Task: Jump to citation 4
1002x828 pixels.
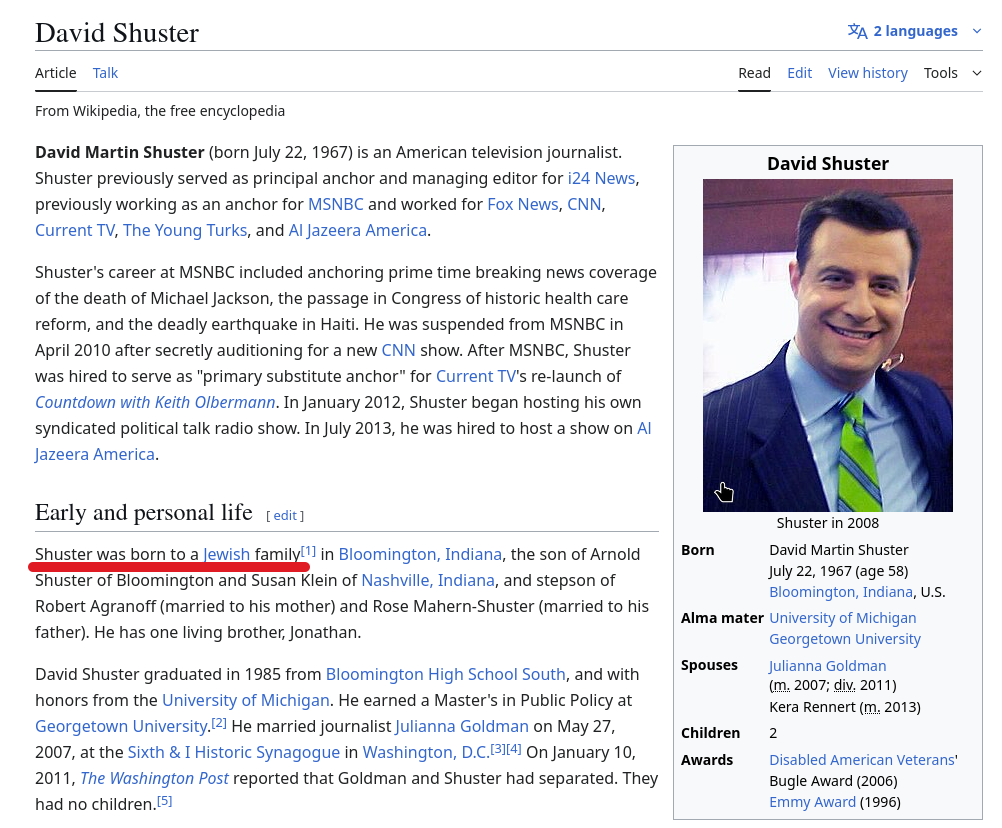Action: (514, 749)
